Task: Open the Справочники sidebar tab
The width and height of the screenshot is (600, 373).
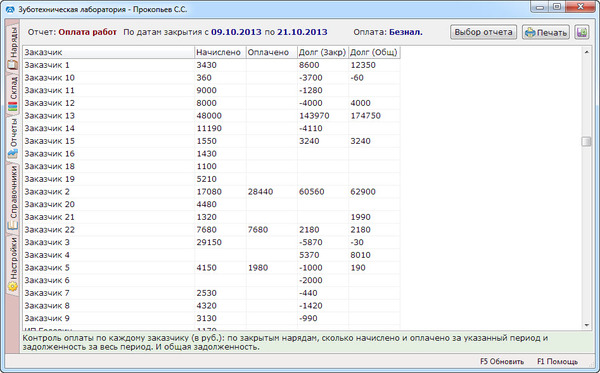Action: point(13,198)
